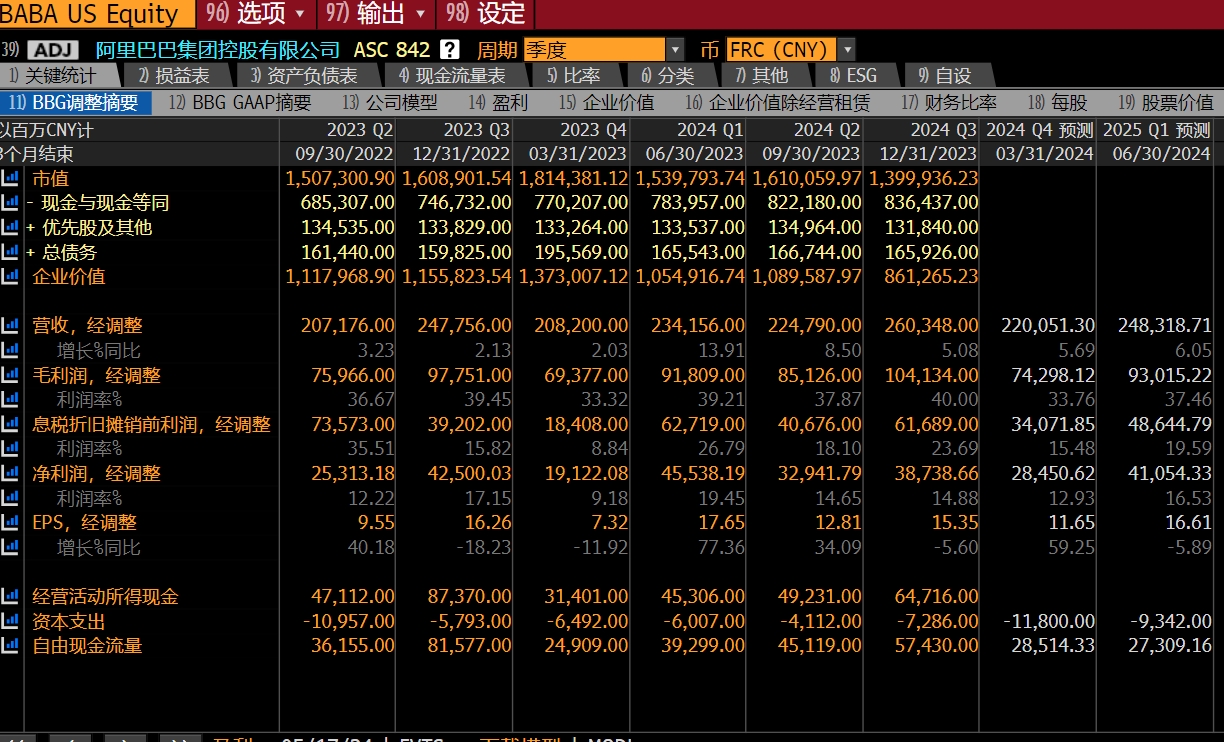1224x742 pixels.
Task: Click the chart icon for 利润率% below 息税折旧摊销前利润
Action: (x=11, y=448)
